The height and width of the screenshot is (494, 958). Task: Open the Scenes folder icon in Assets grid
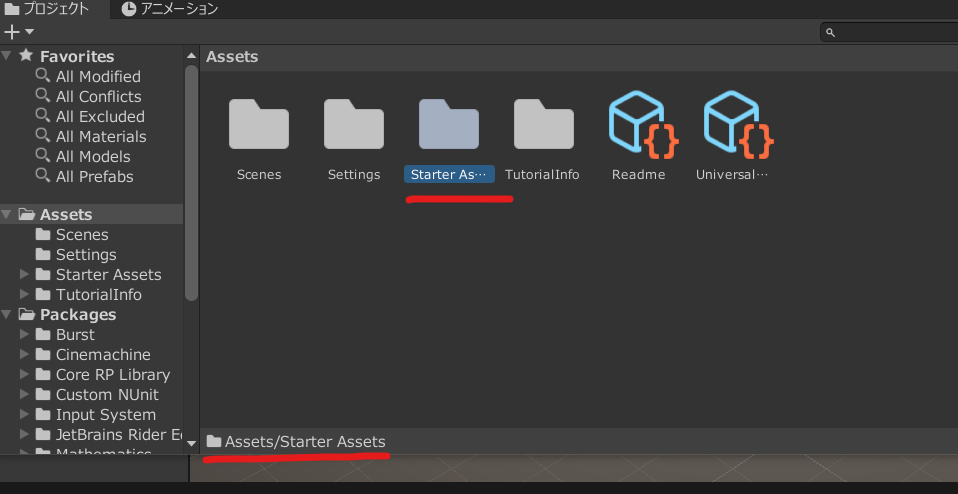[259, 124]
